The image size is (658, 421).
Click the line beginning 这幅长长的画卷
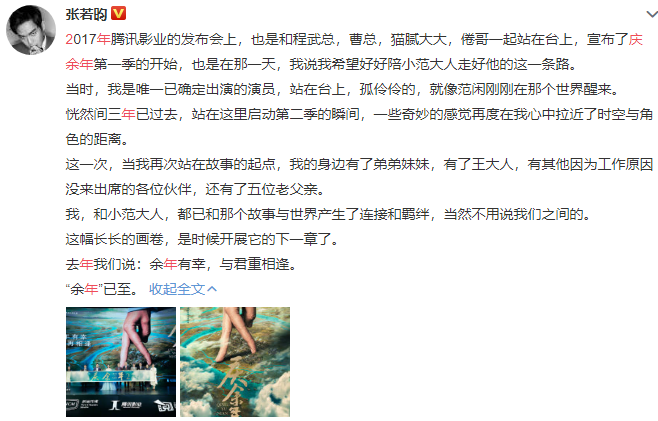(202, 239)
